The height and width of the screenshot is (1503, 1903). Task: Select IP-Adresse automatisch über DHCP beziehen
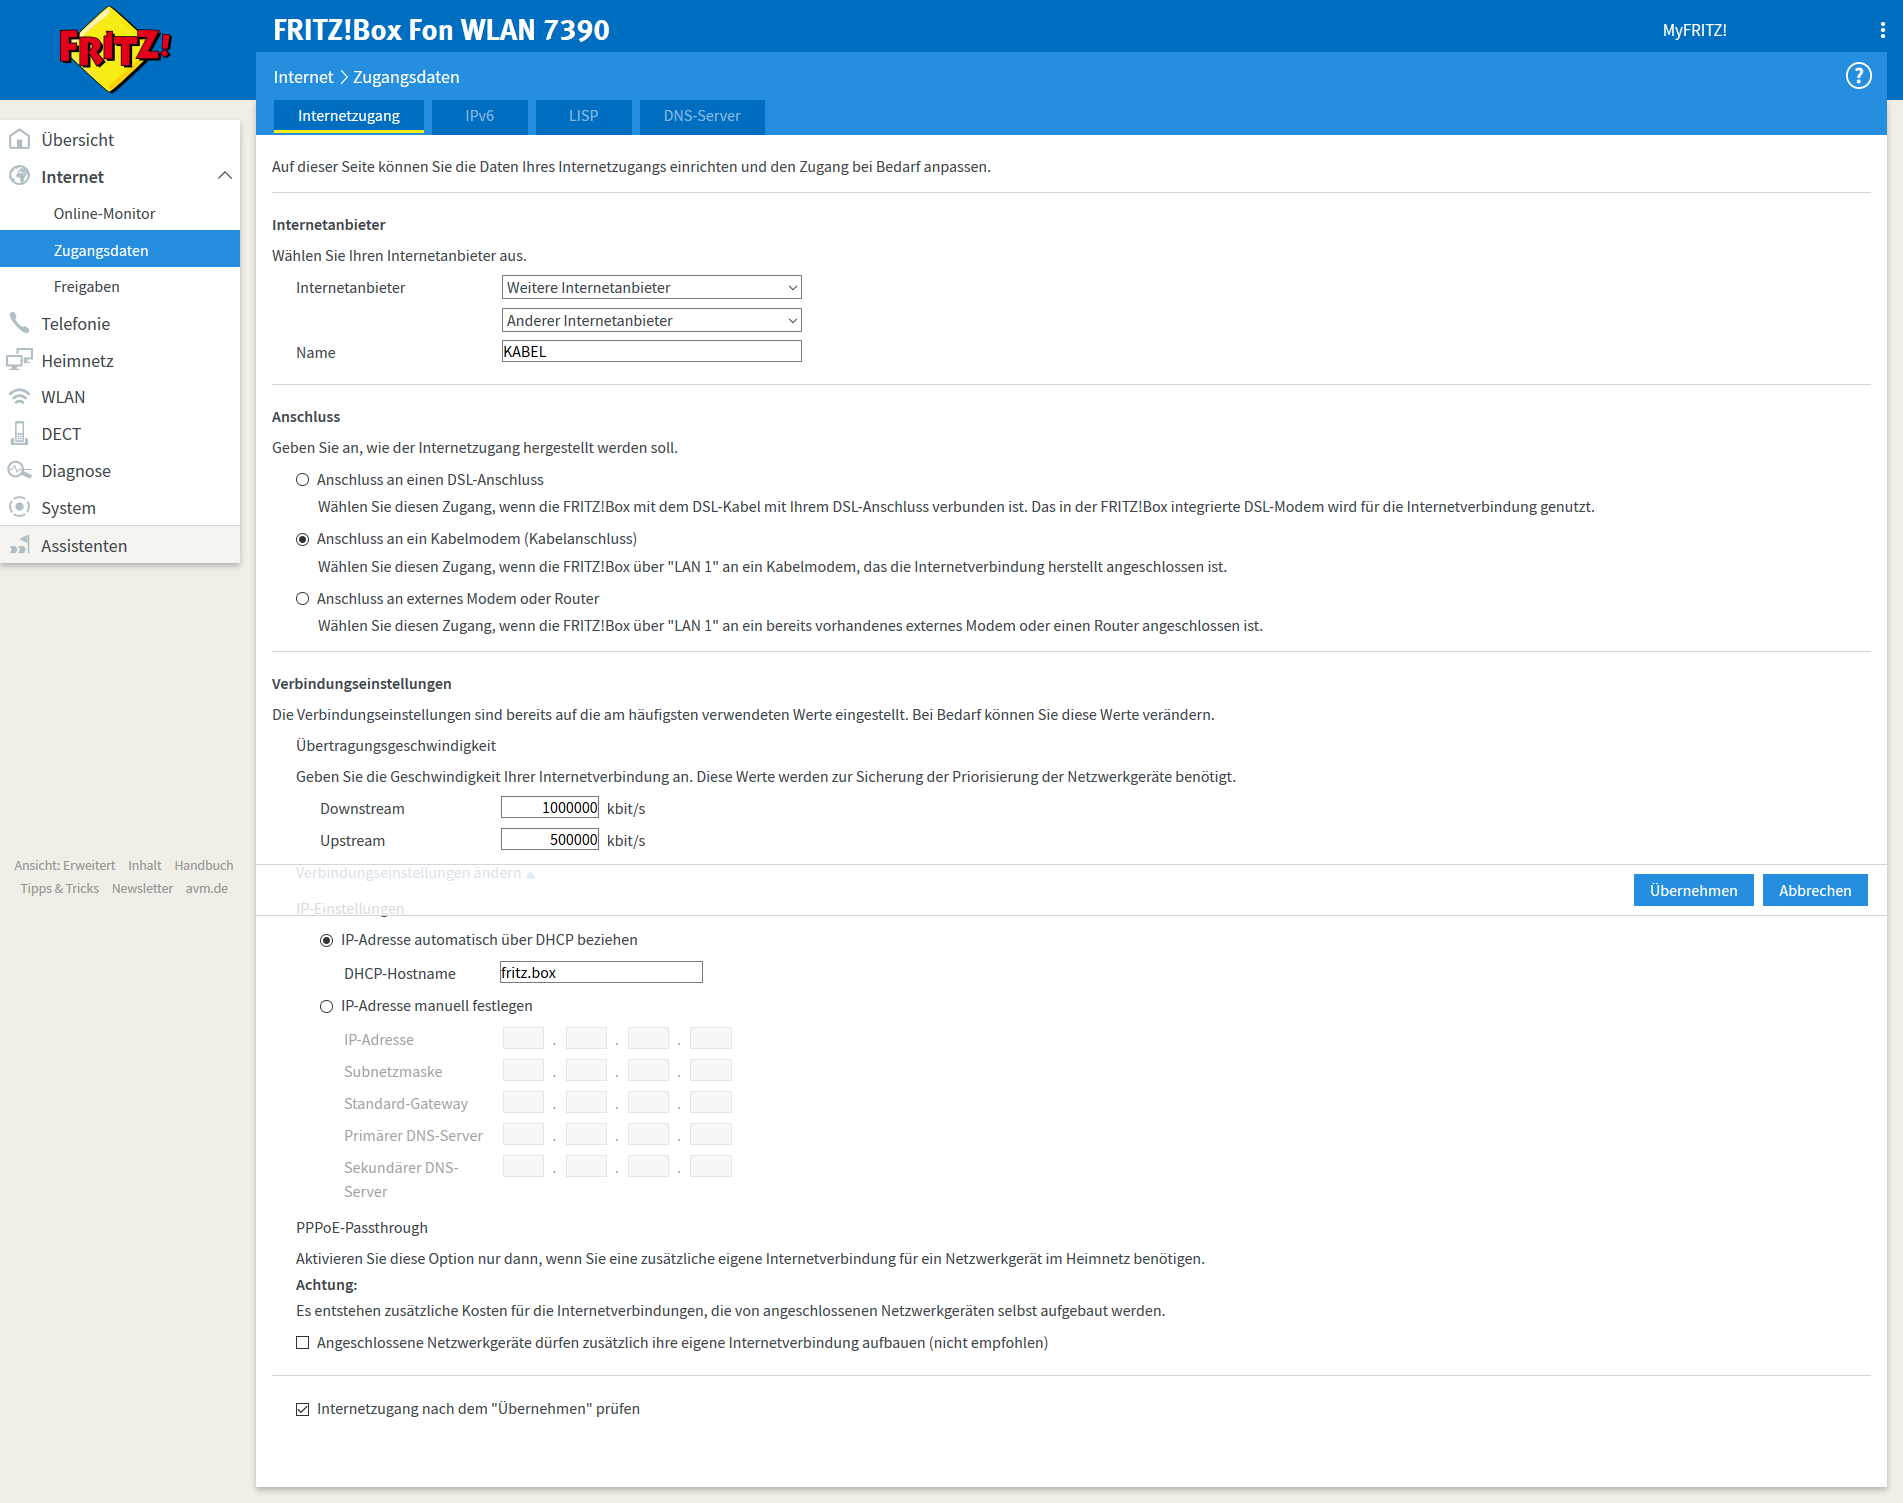[x=326, y=940]
